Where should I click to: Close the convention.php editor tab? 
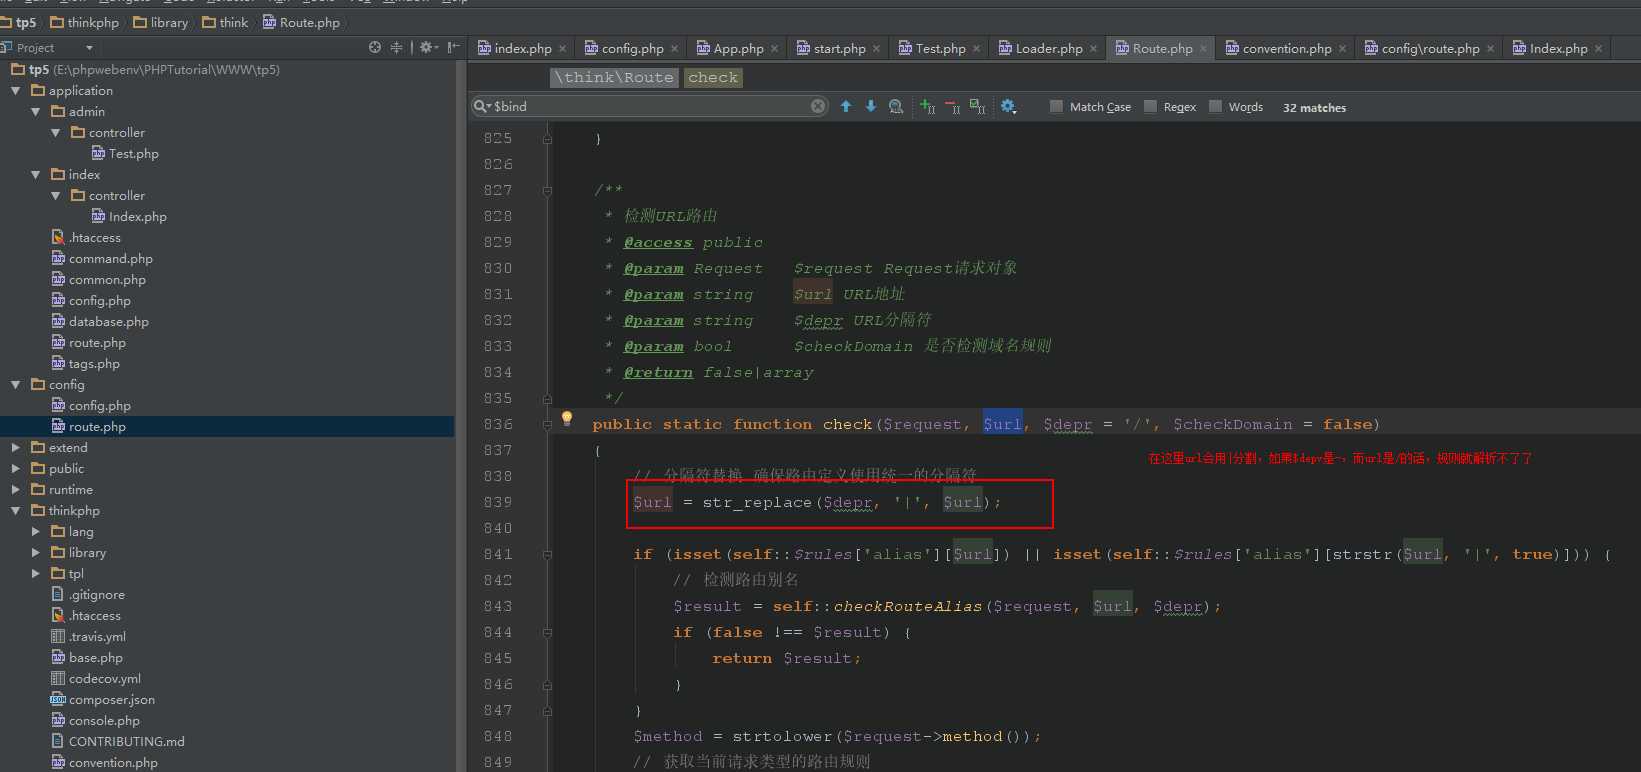click(x=1343, y=48)
